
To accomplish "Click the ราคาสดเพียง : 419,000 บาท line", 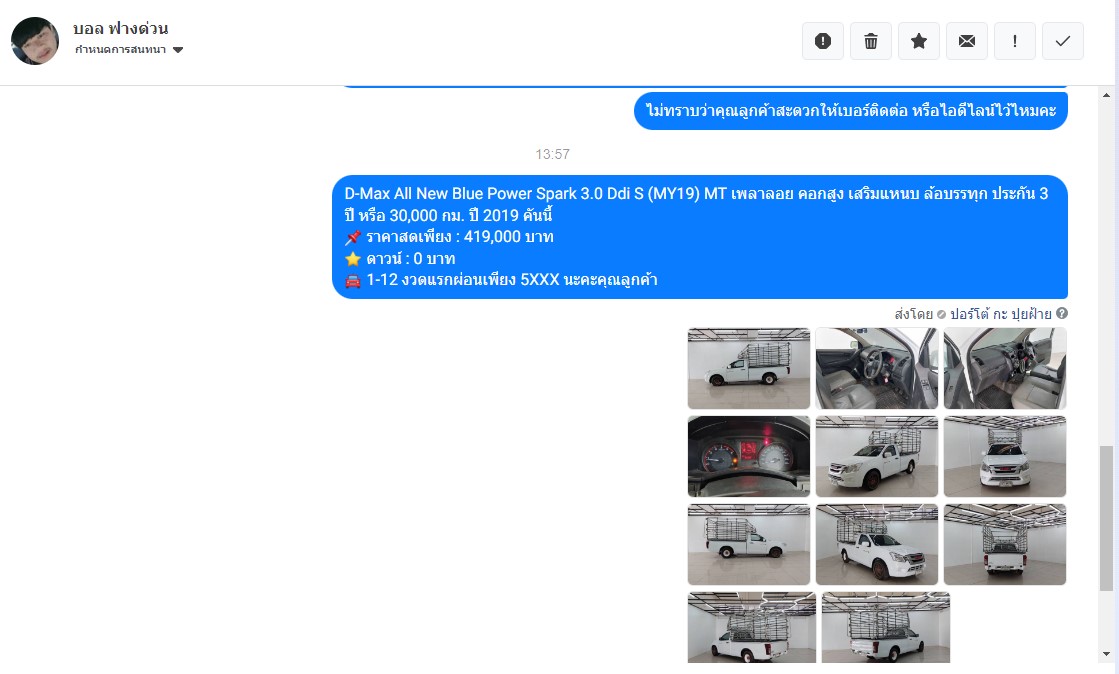I will click(x=450, y=237).
